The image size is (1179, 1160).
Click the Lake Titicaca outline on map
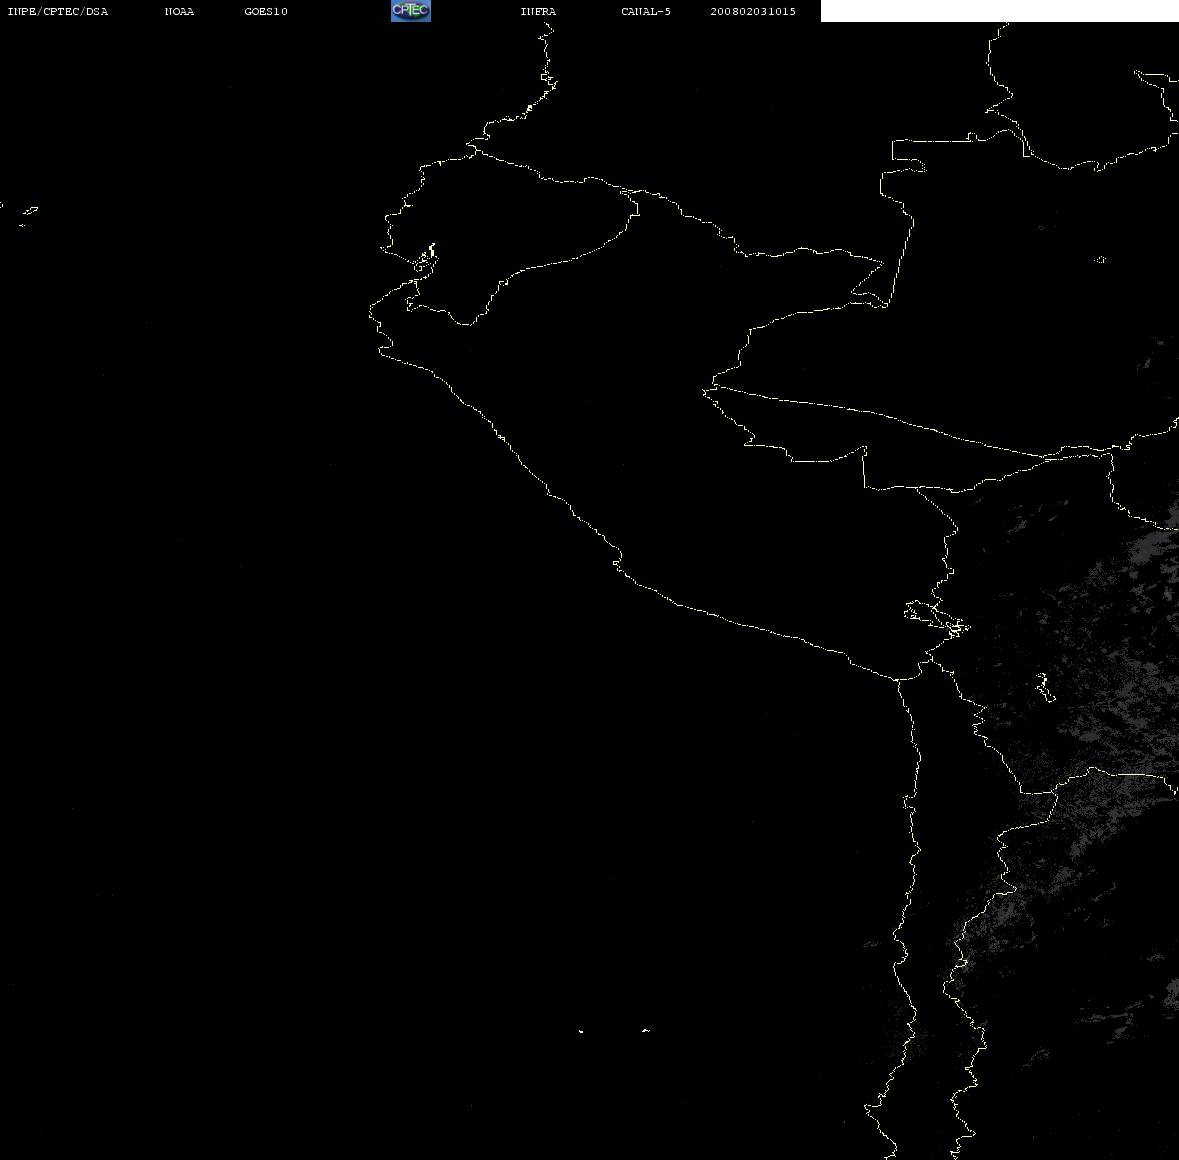(x=936, y=618)
